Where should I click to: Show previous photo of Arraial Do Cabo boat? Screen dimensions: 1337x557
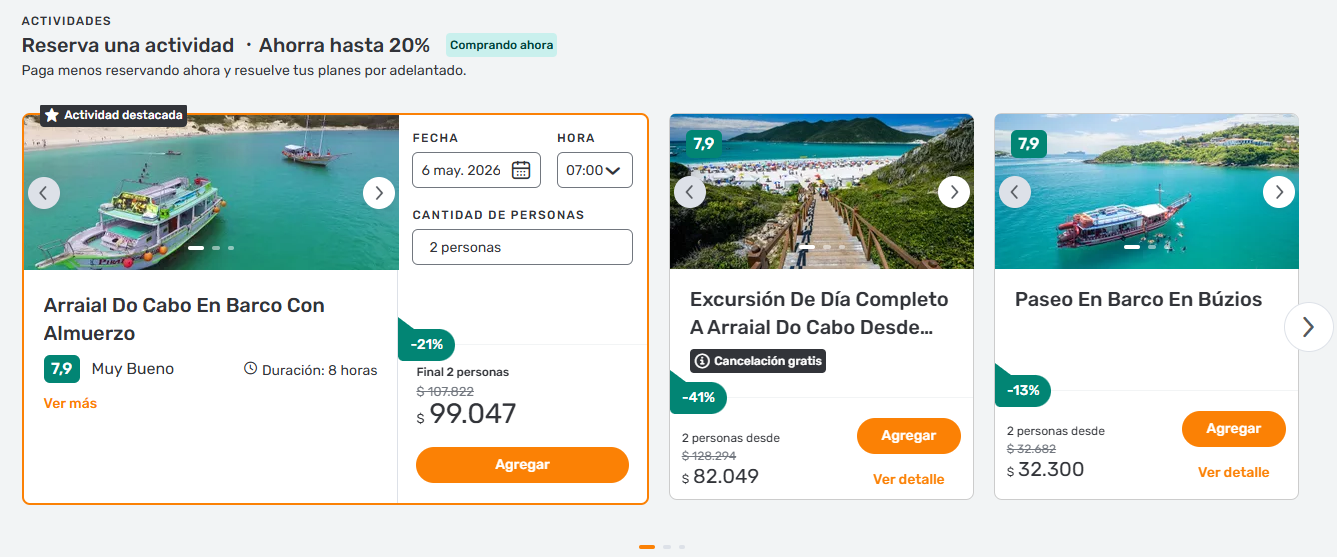[x=44, y=193]
